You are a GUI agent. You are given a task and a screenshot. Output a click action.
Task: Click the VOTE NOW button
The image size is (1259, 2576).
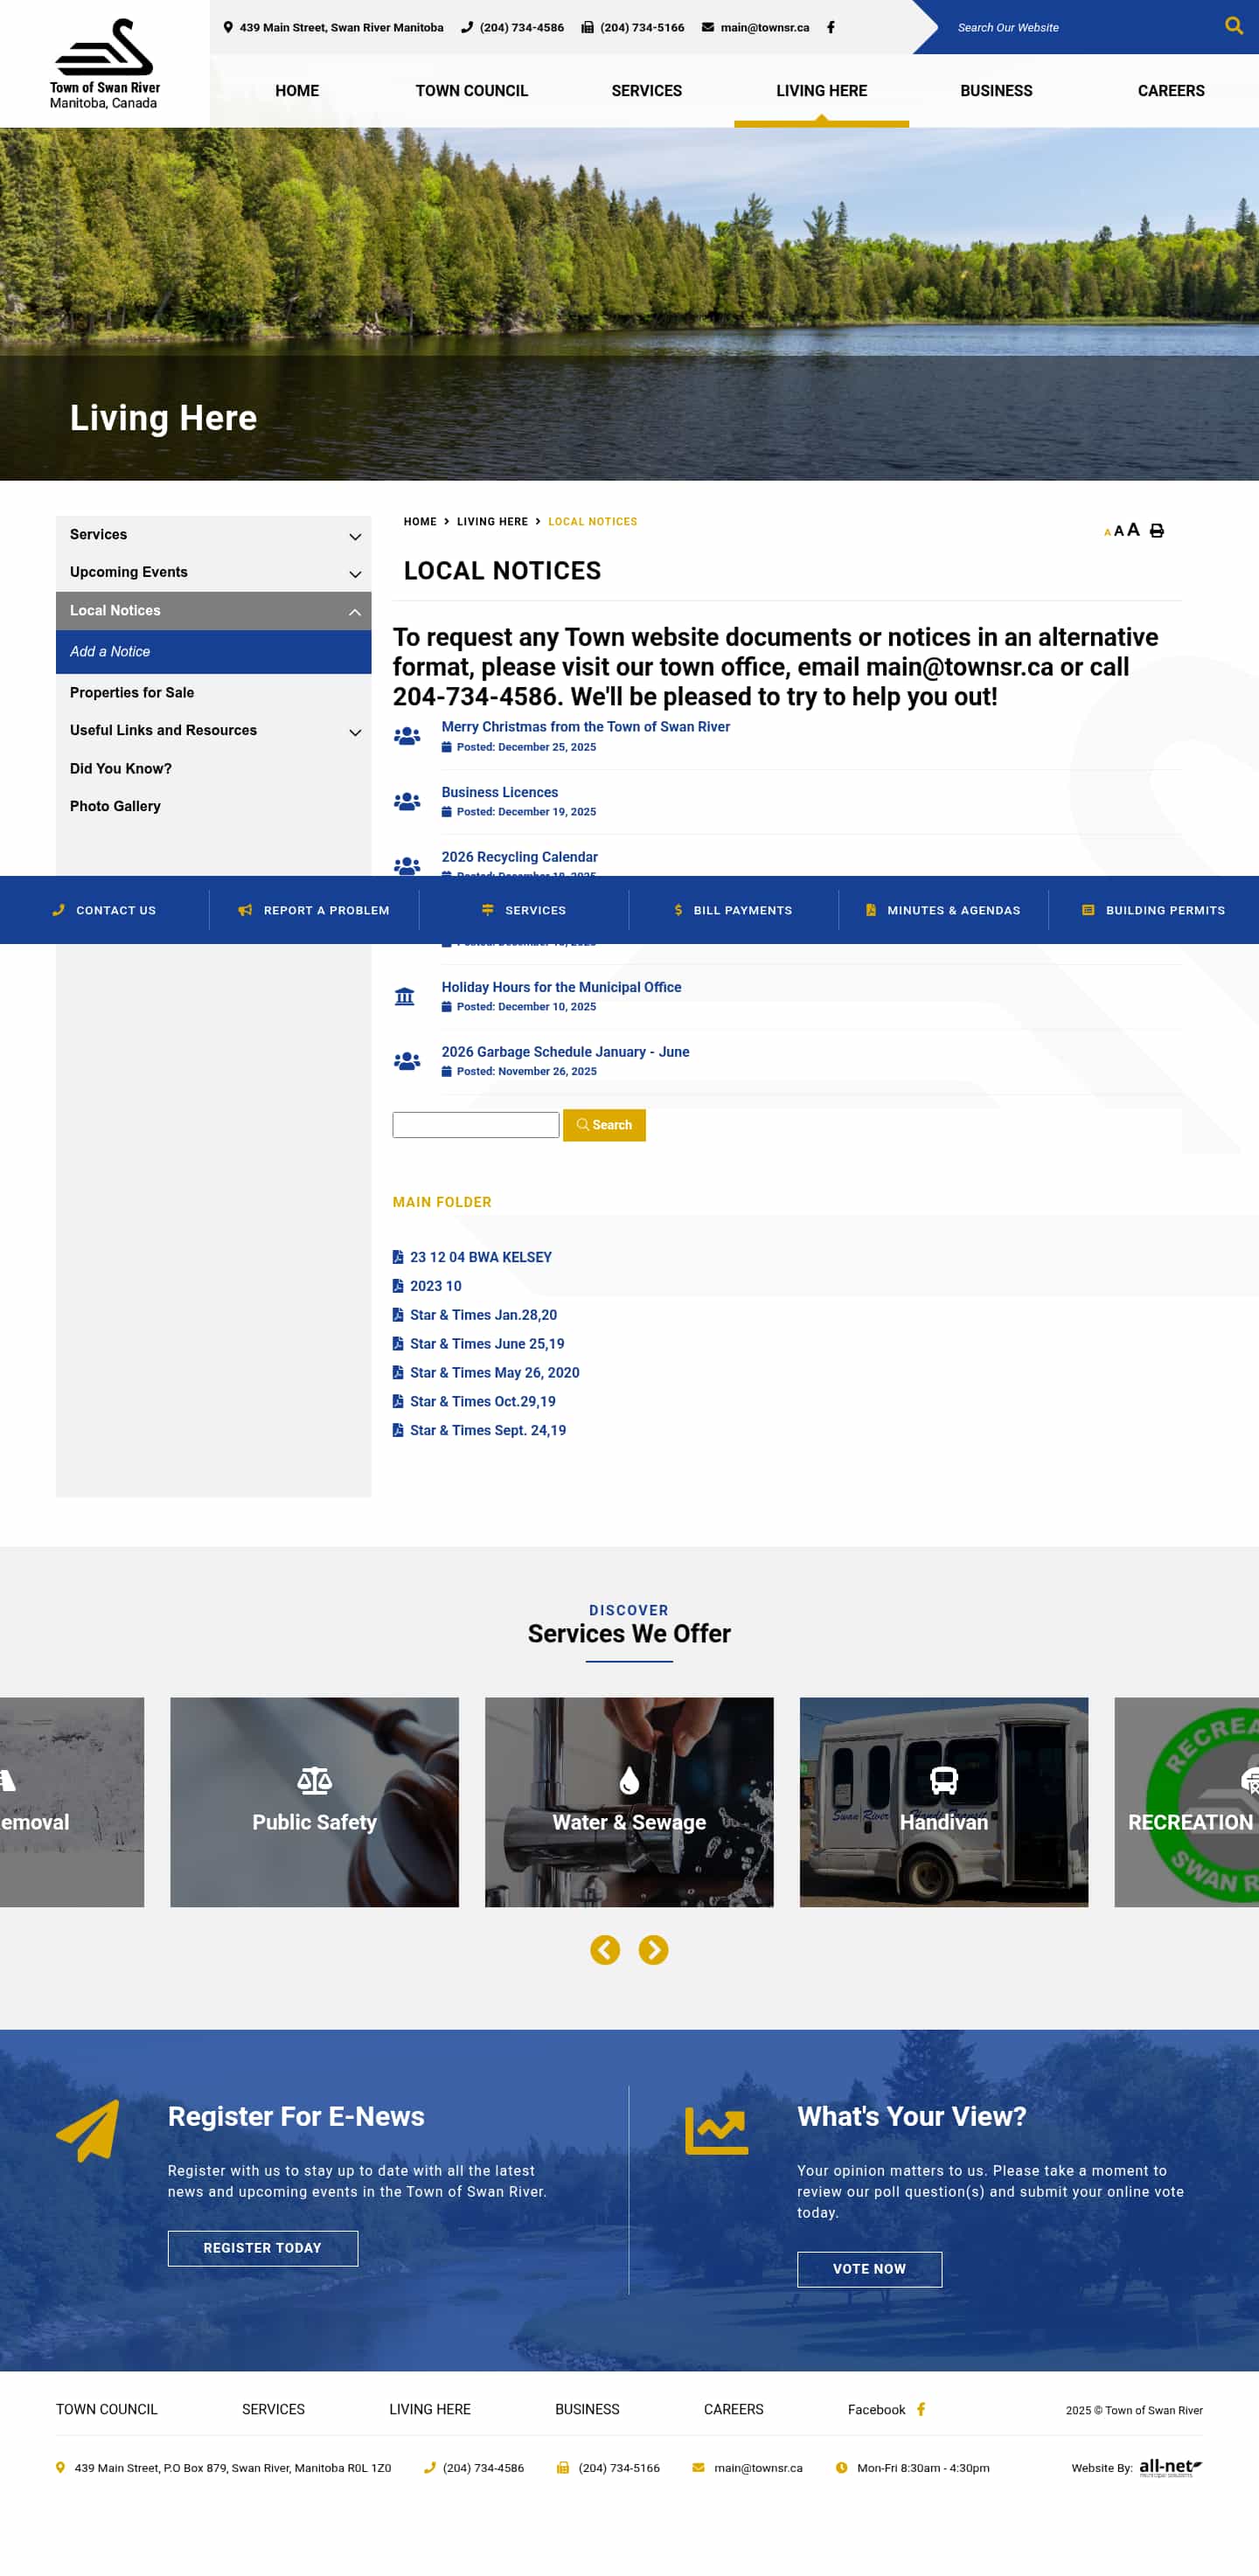[x=869, y=2268]
